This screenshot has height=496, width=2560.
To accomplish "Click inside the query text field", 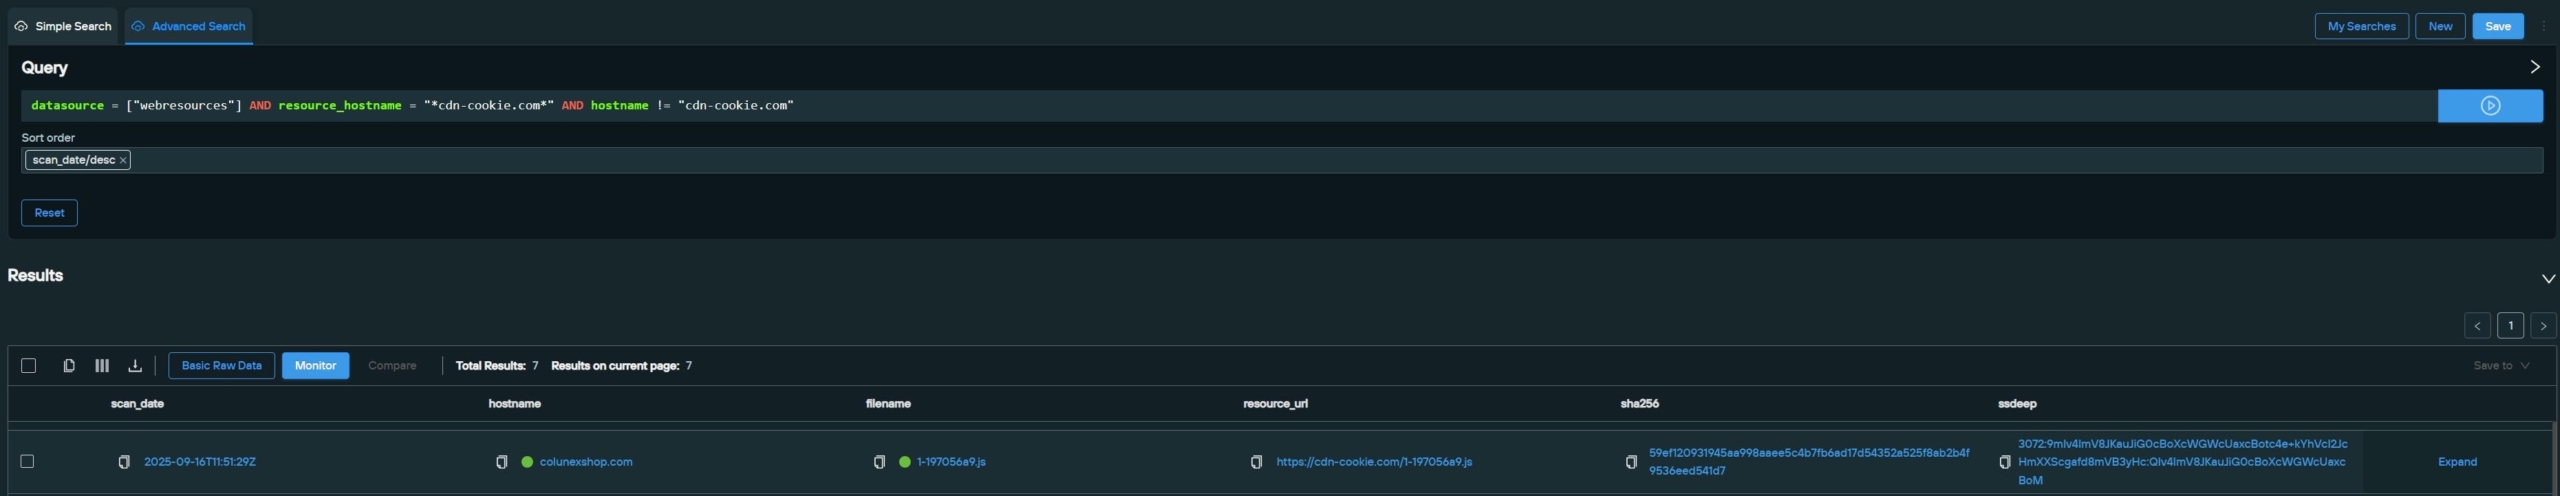I will click(1229, 106).
